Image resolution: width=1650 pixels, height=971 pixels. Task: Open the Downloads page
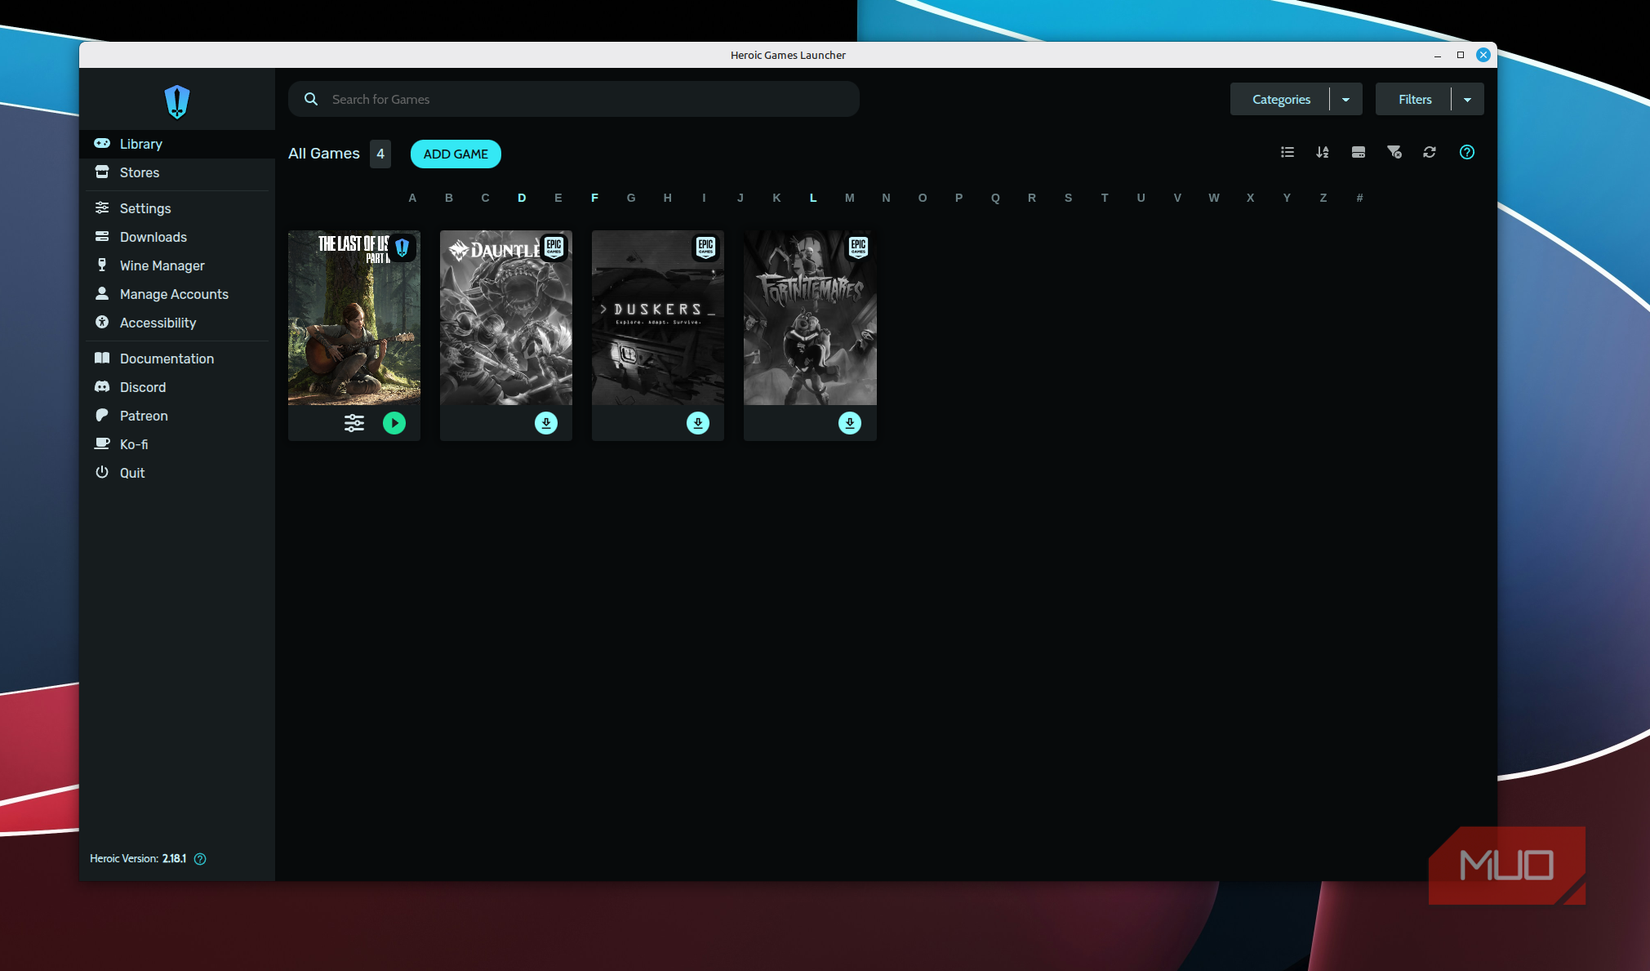[177, 237]
